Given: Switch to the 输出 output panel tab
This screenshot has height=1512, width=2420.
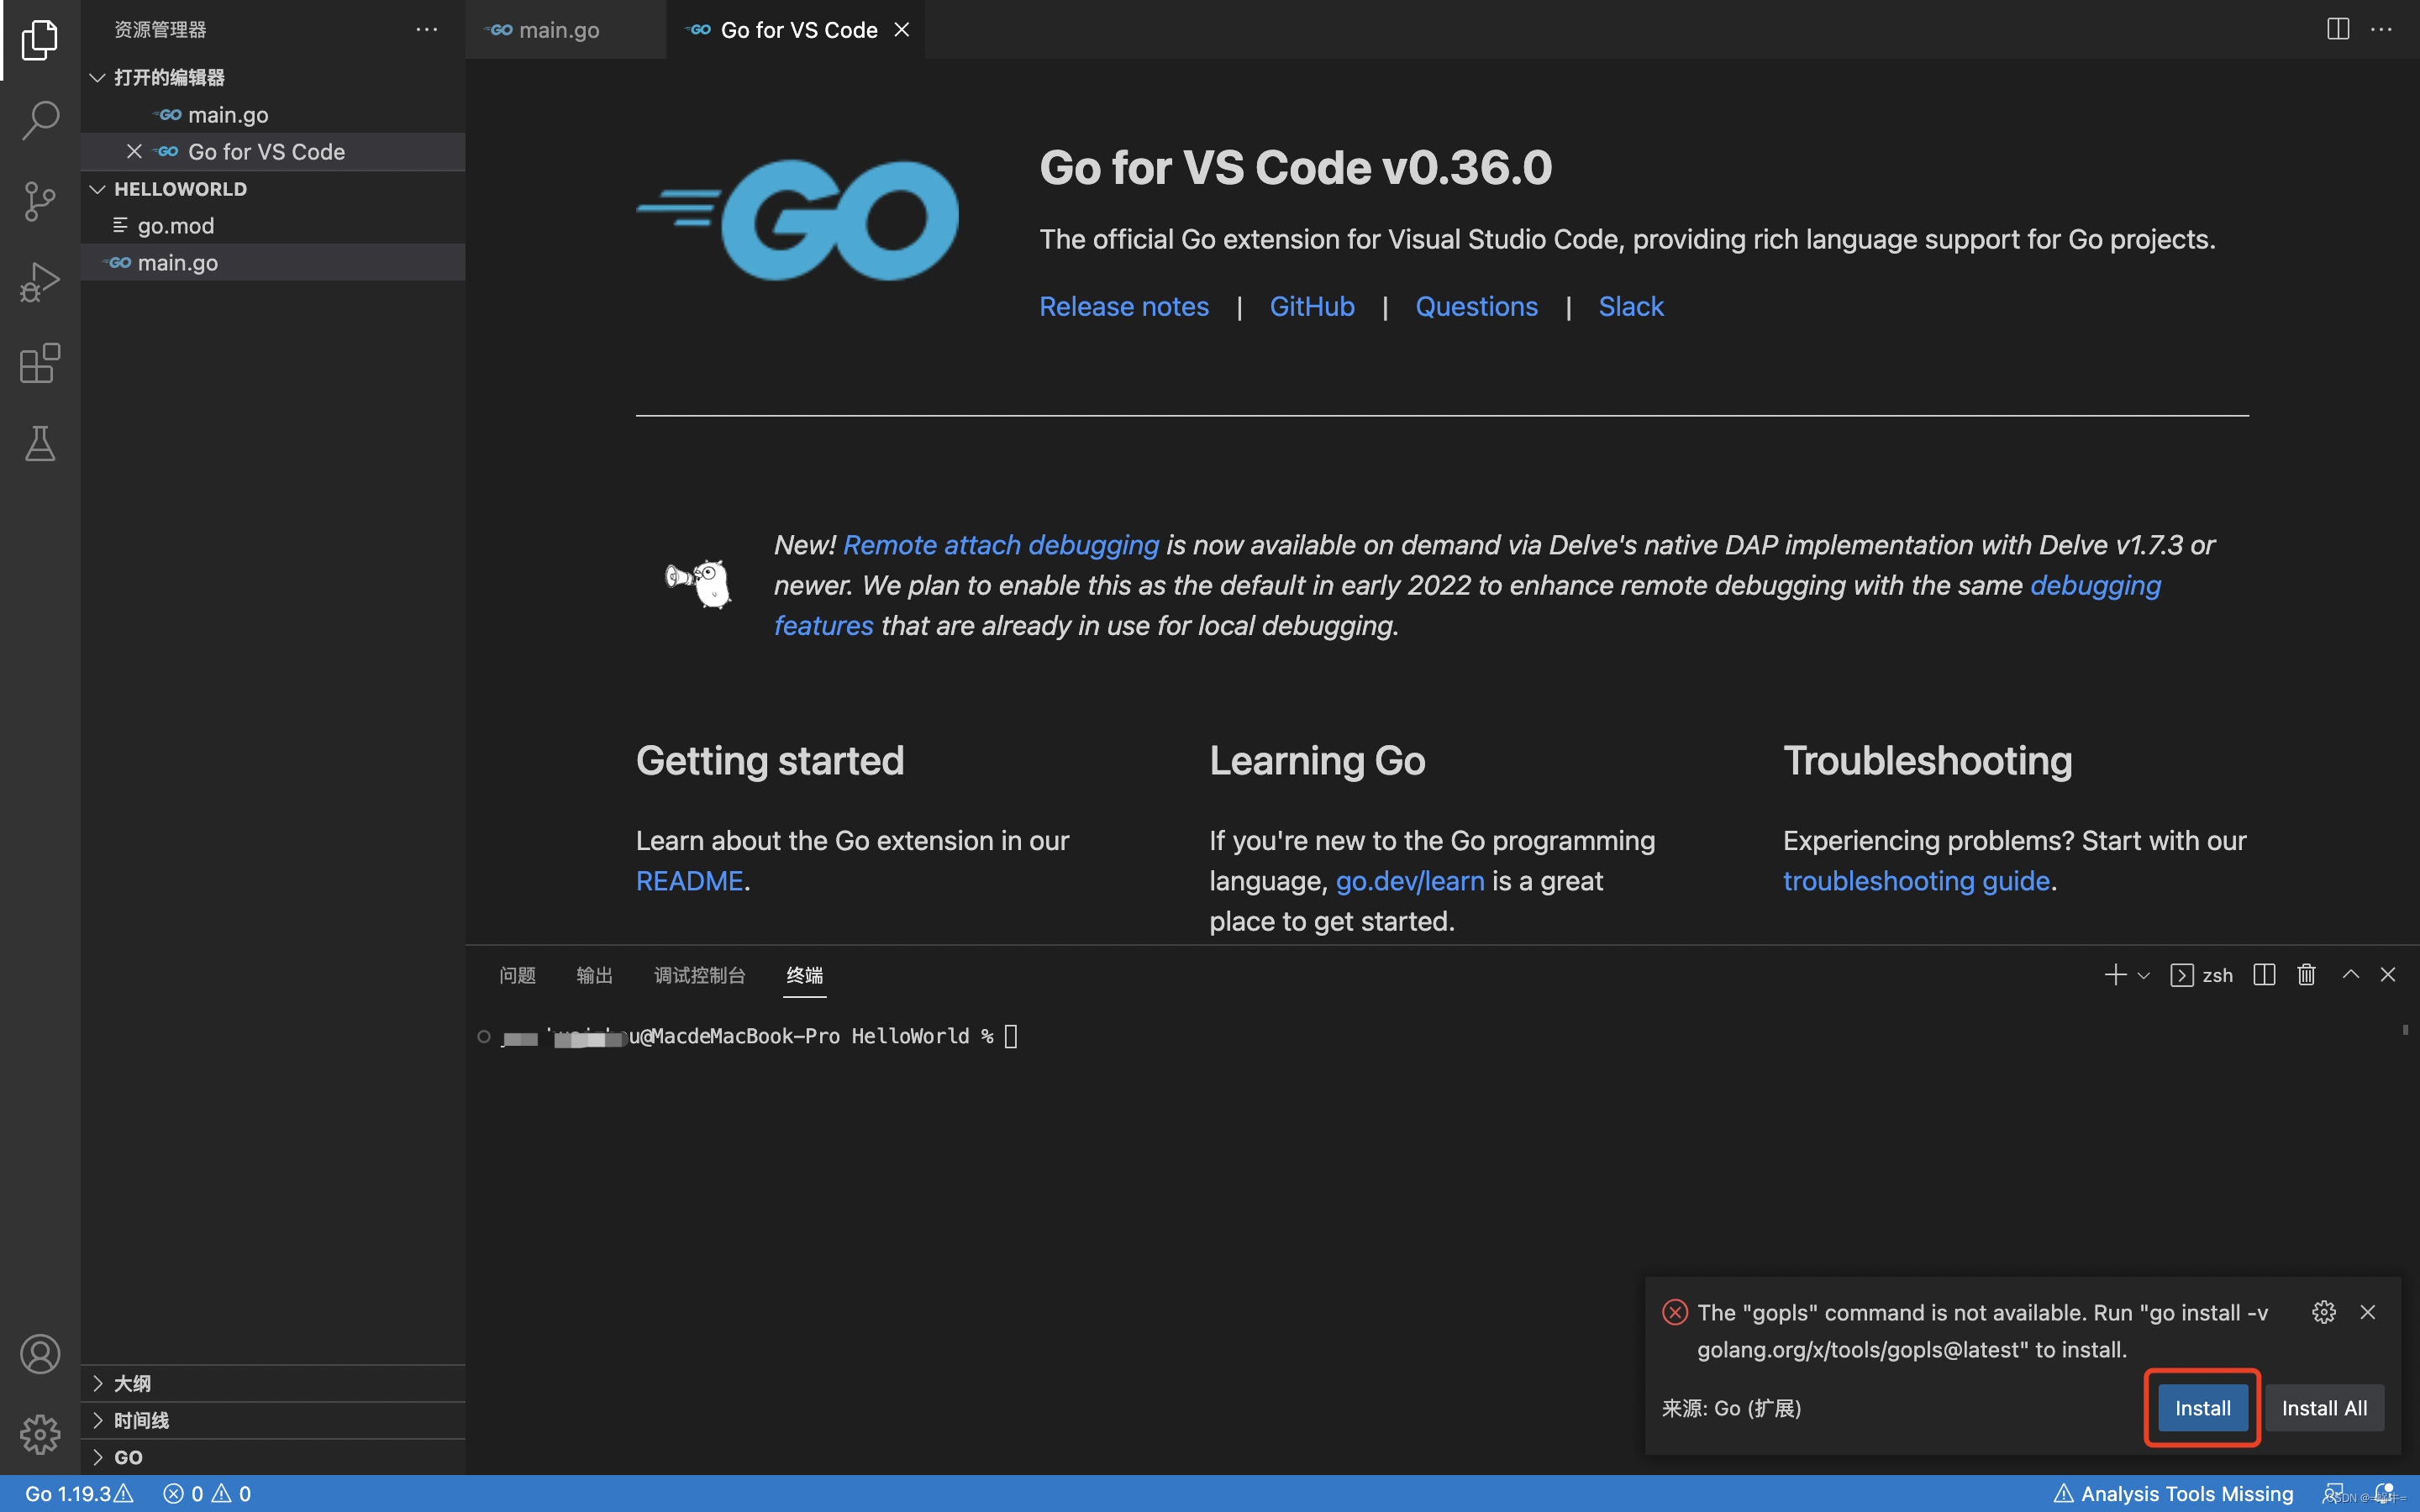Looking at the screenshot, I should point(594,975).
